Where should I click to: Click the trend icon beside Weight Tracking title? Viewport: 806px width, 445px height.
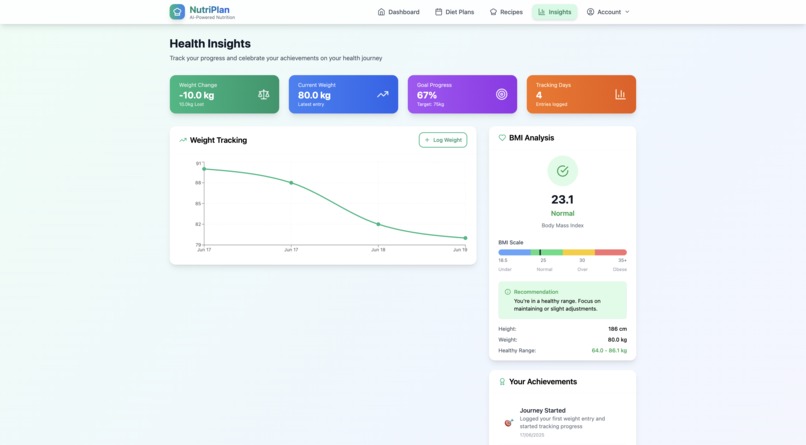(x=182, y=140)
